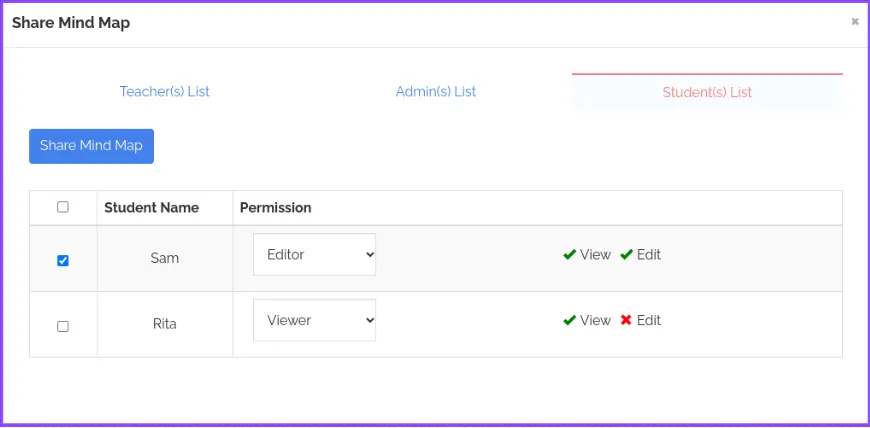Screen dimensions: 870x428
Task: Click the green View checkmark for Rita
Action: coord(569,320)
